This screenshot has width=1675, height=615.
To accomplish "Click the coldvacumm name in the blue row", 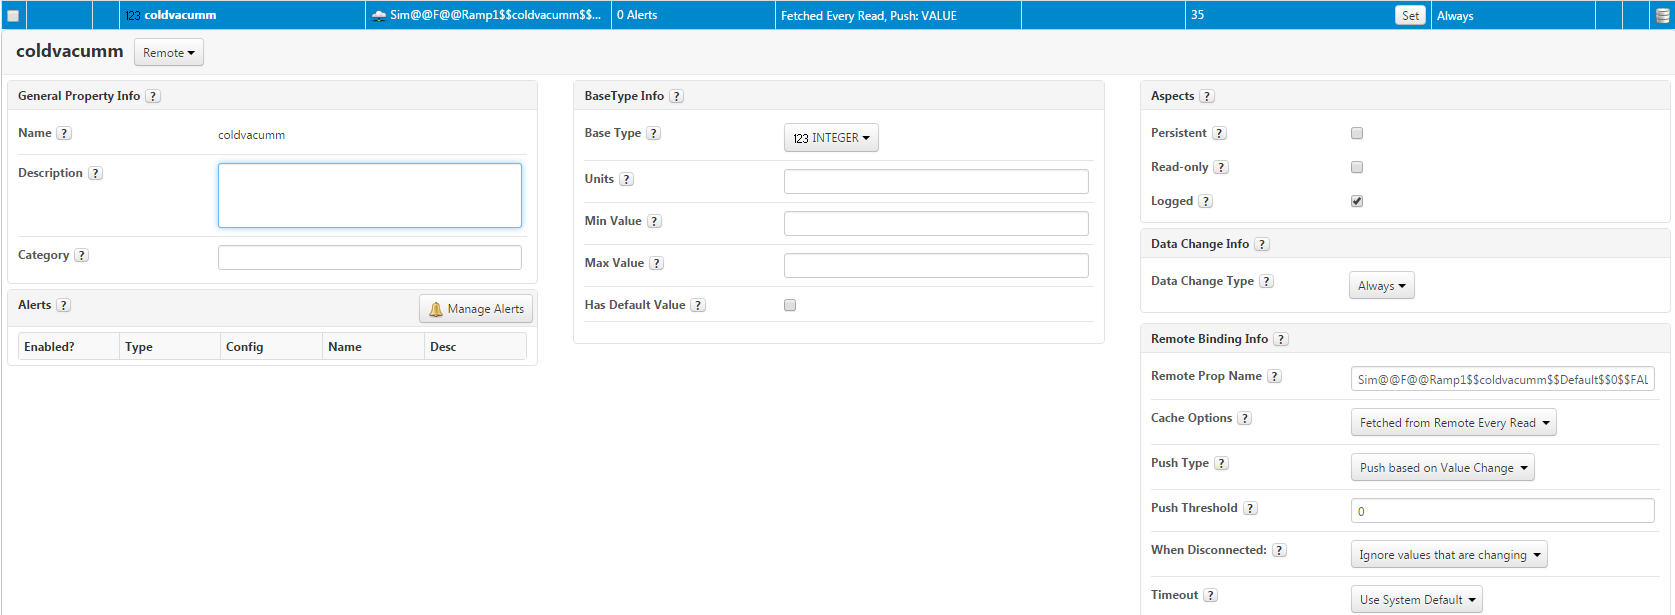I will [180, 15].
